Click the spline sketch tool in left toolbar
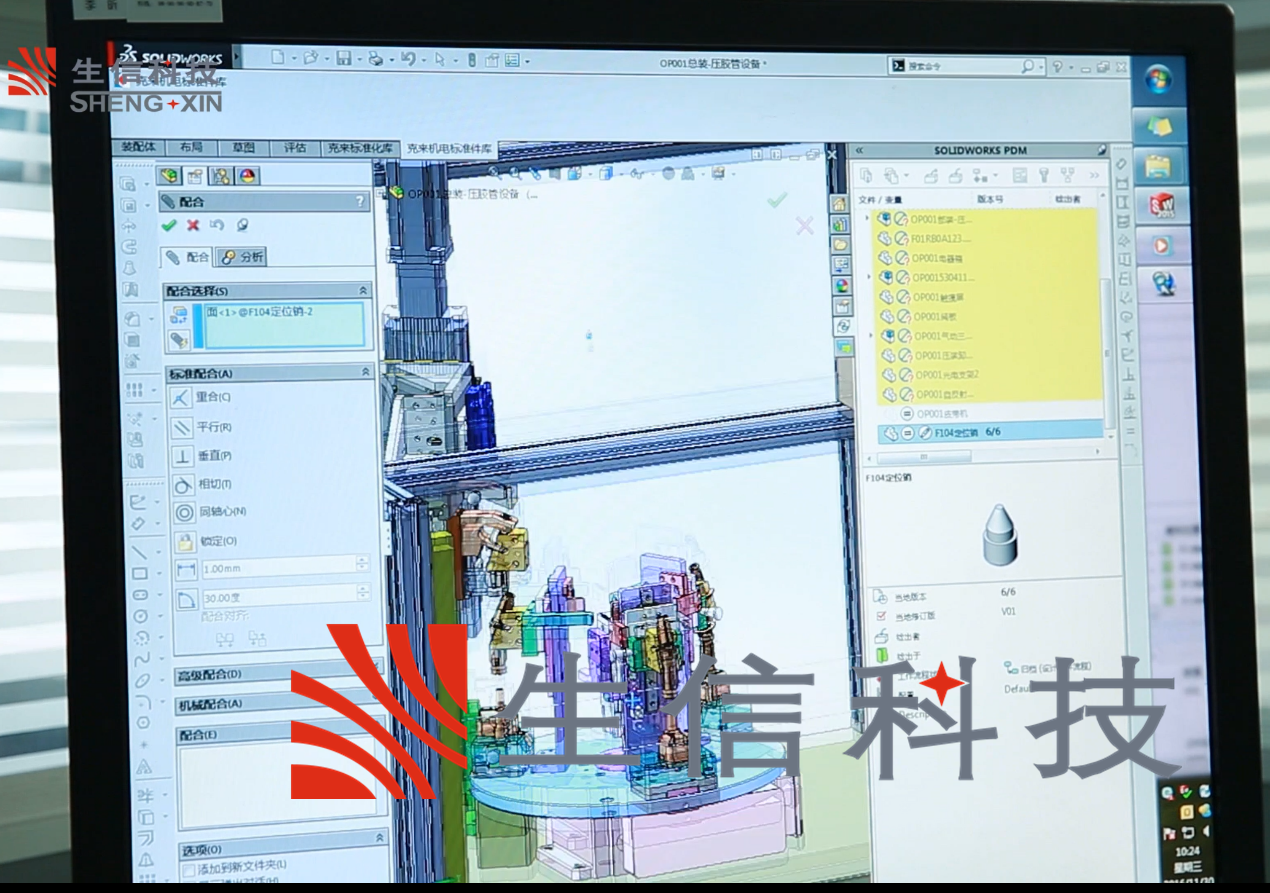The width and height of the screenshot is (1270, 893). point(141,659)
